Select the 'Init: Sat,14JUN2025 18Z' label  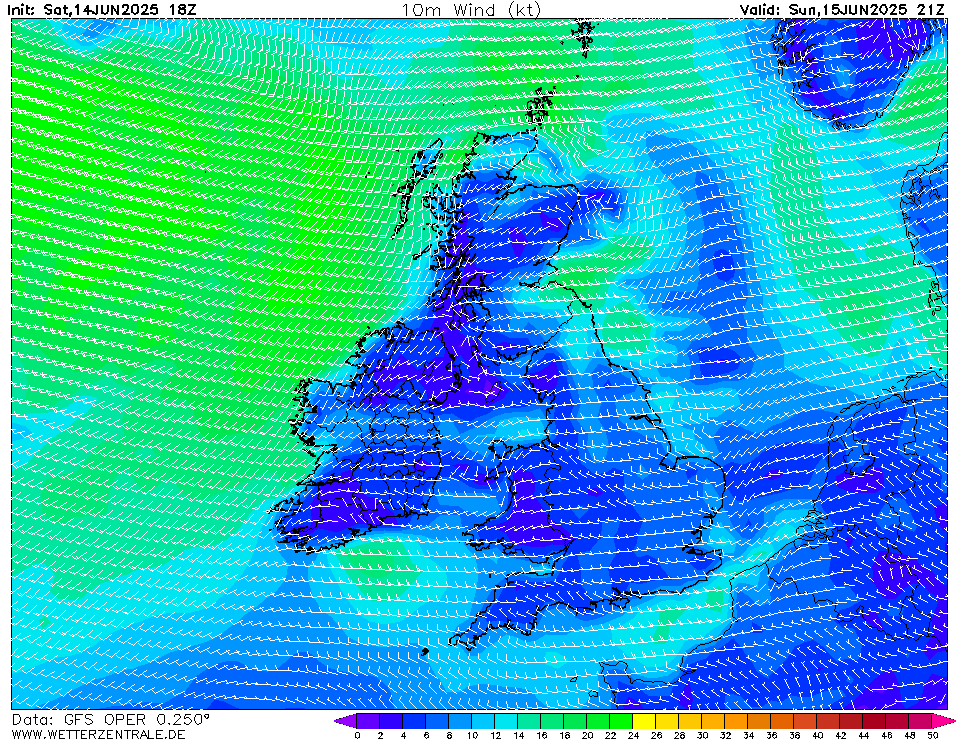tap(102, 10)
